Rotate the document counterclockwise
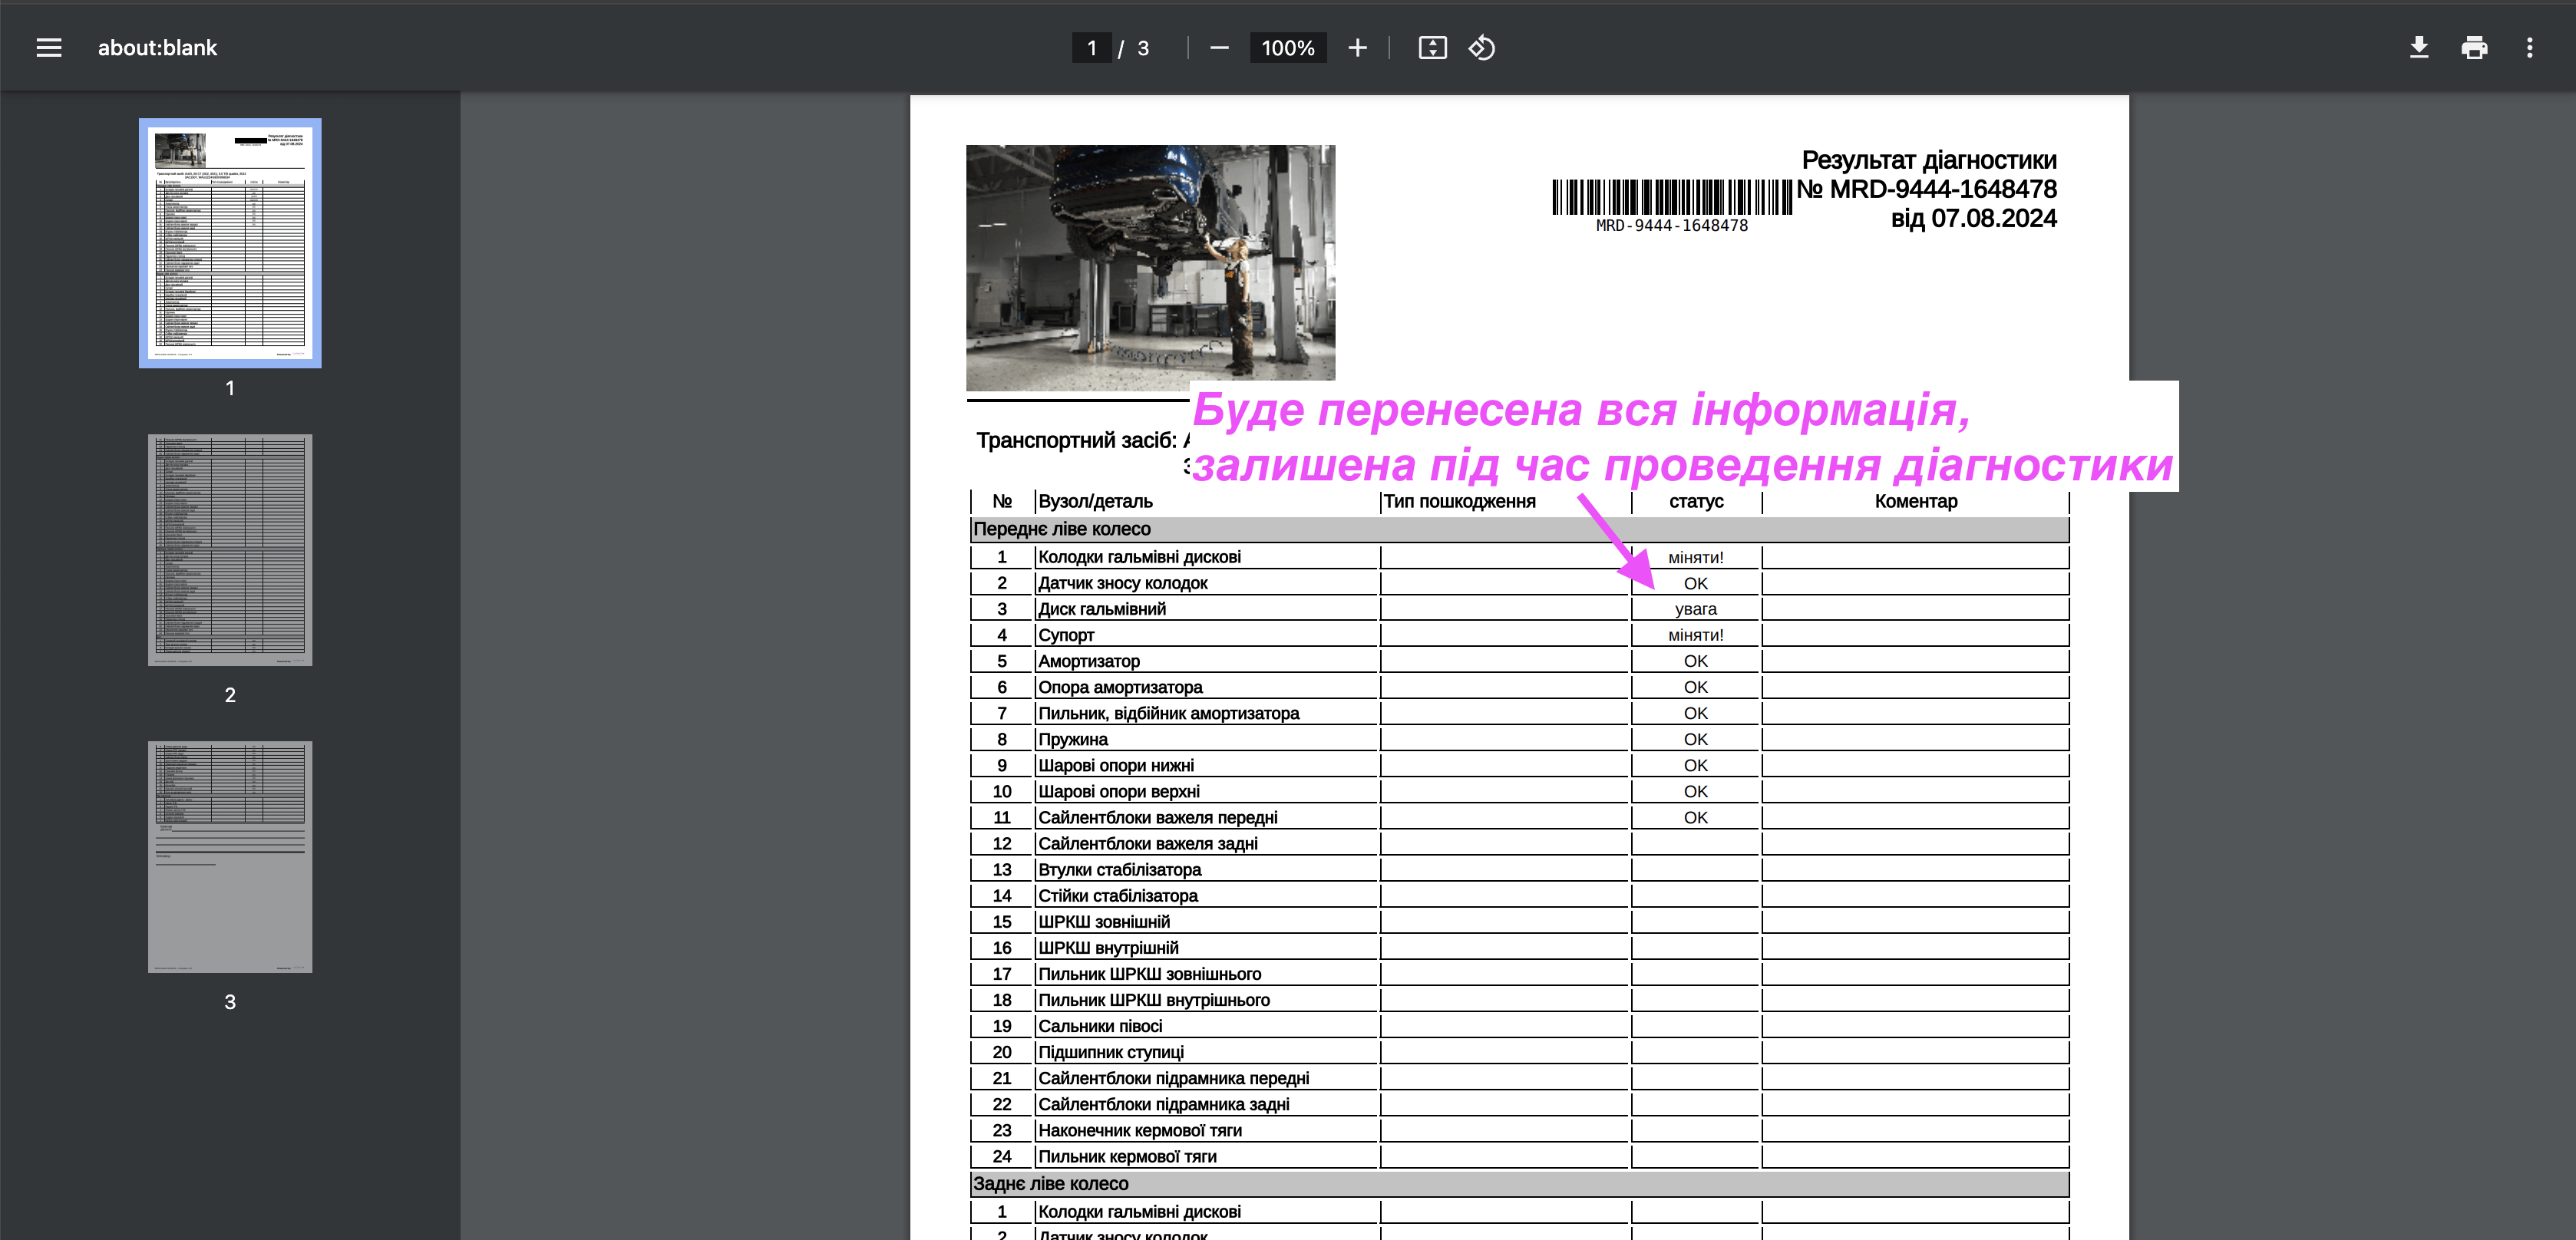This screenshot has width=2576, height=1240. click(1481, 48)
